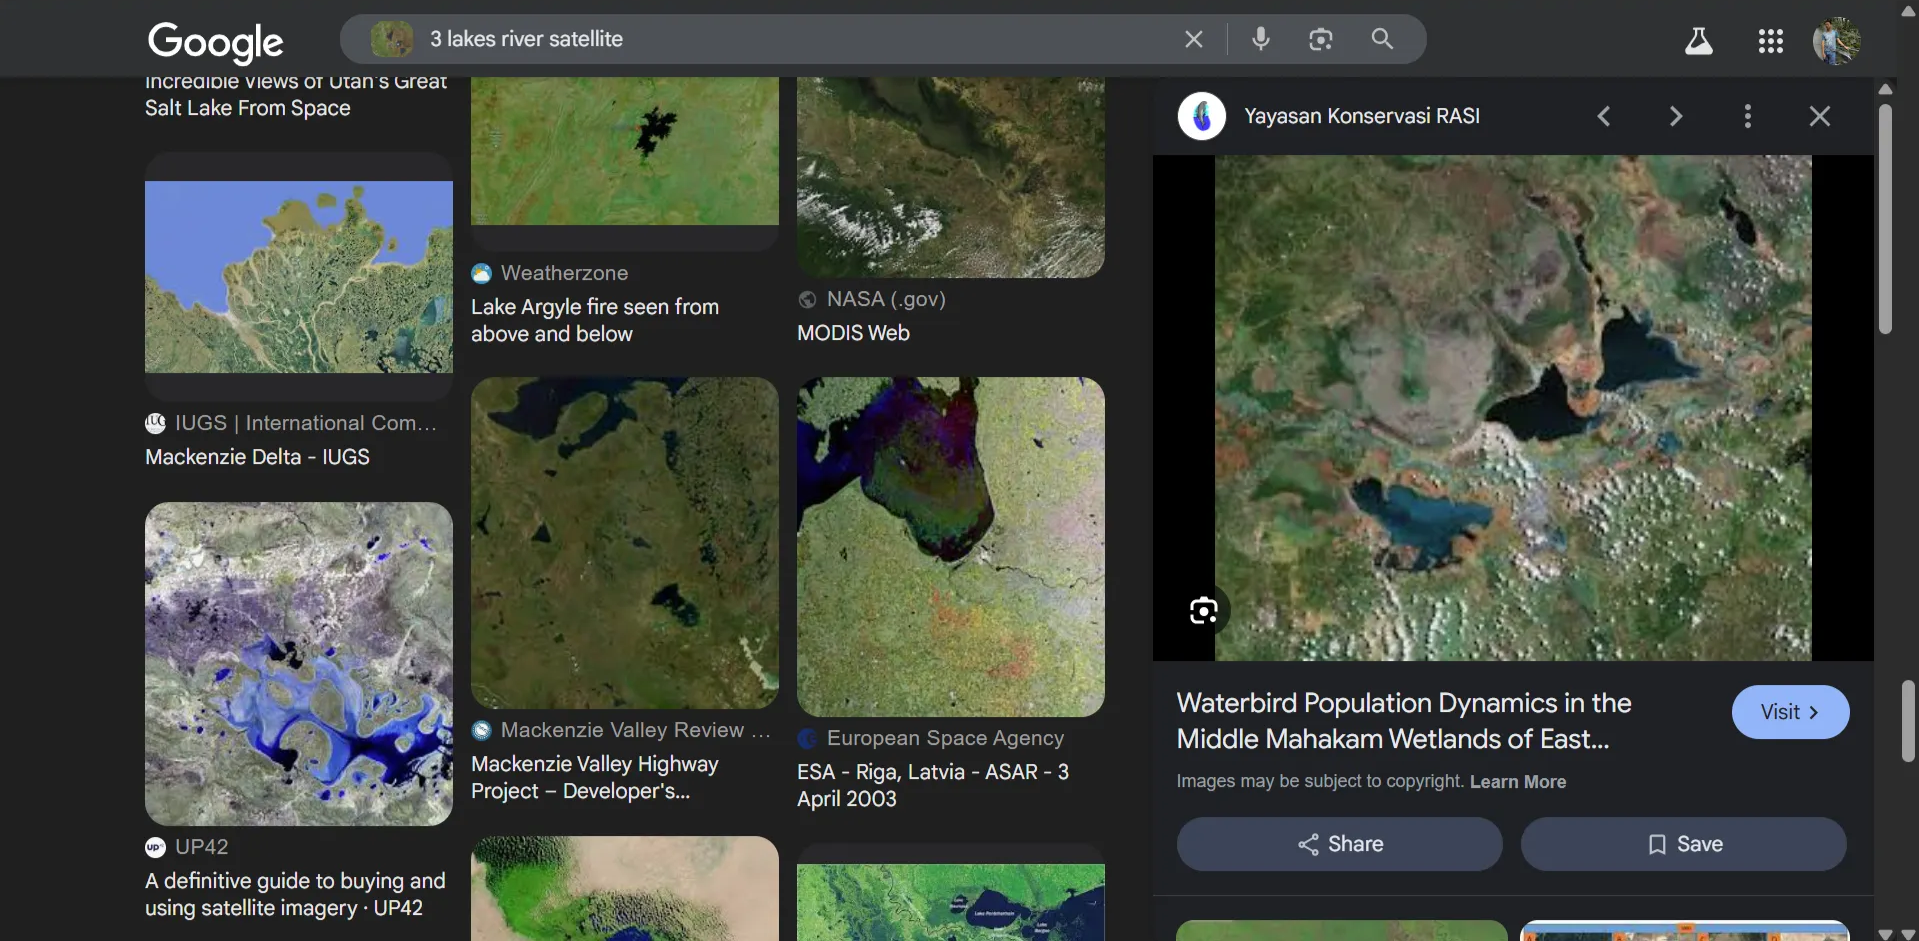
Task: Clear the search box text
Action: click(x=1193, y=39)
